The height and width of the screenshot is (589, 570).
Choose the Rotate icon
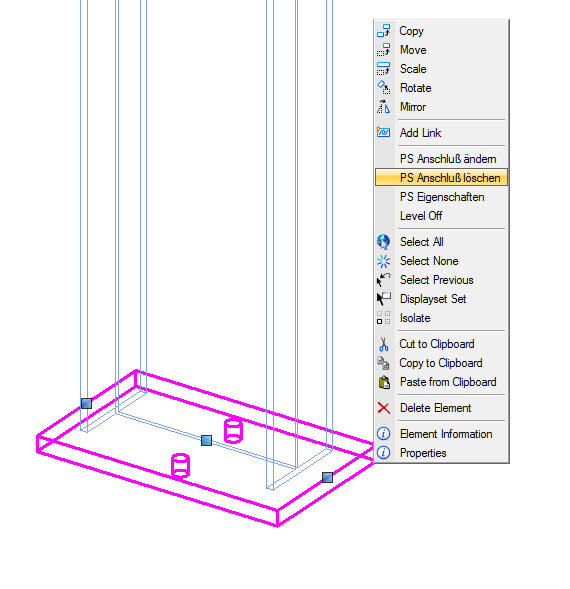pos(384,88)
